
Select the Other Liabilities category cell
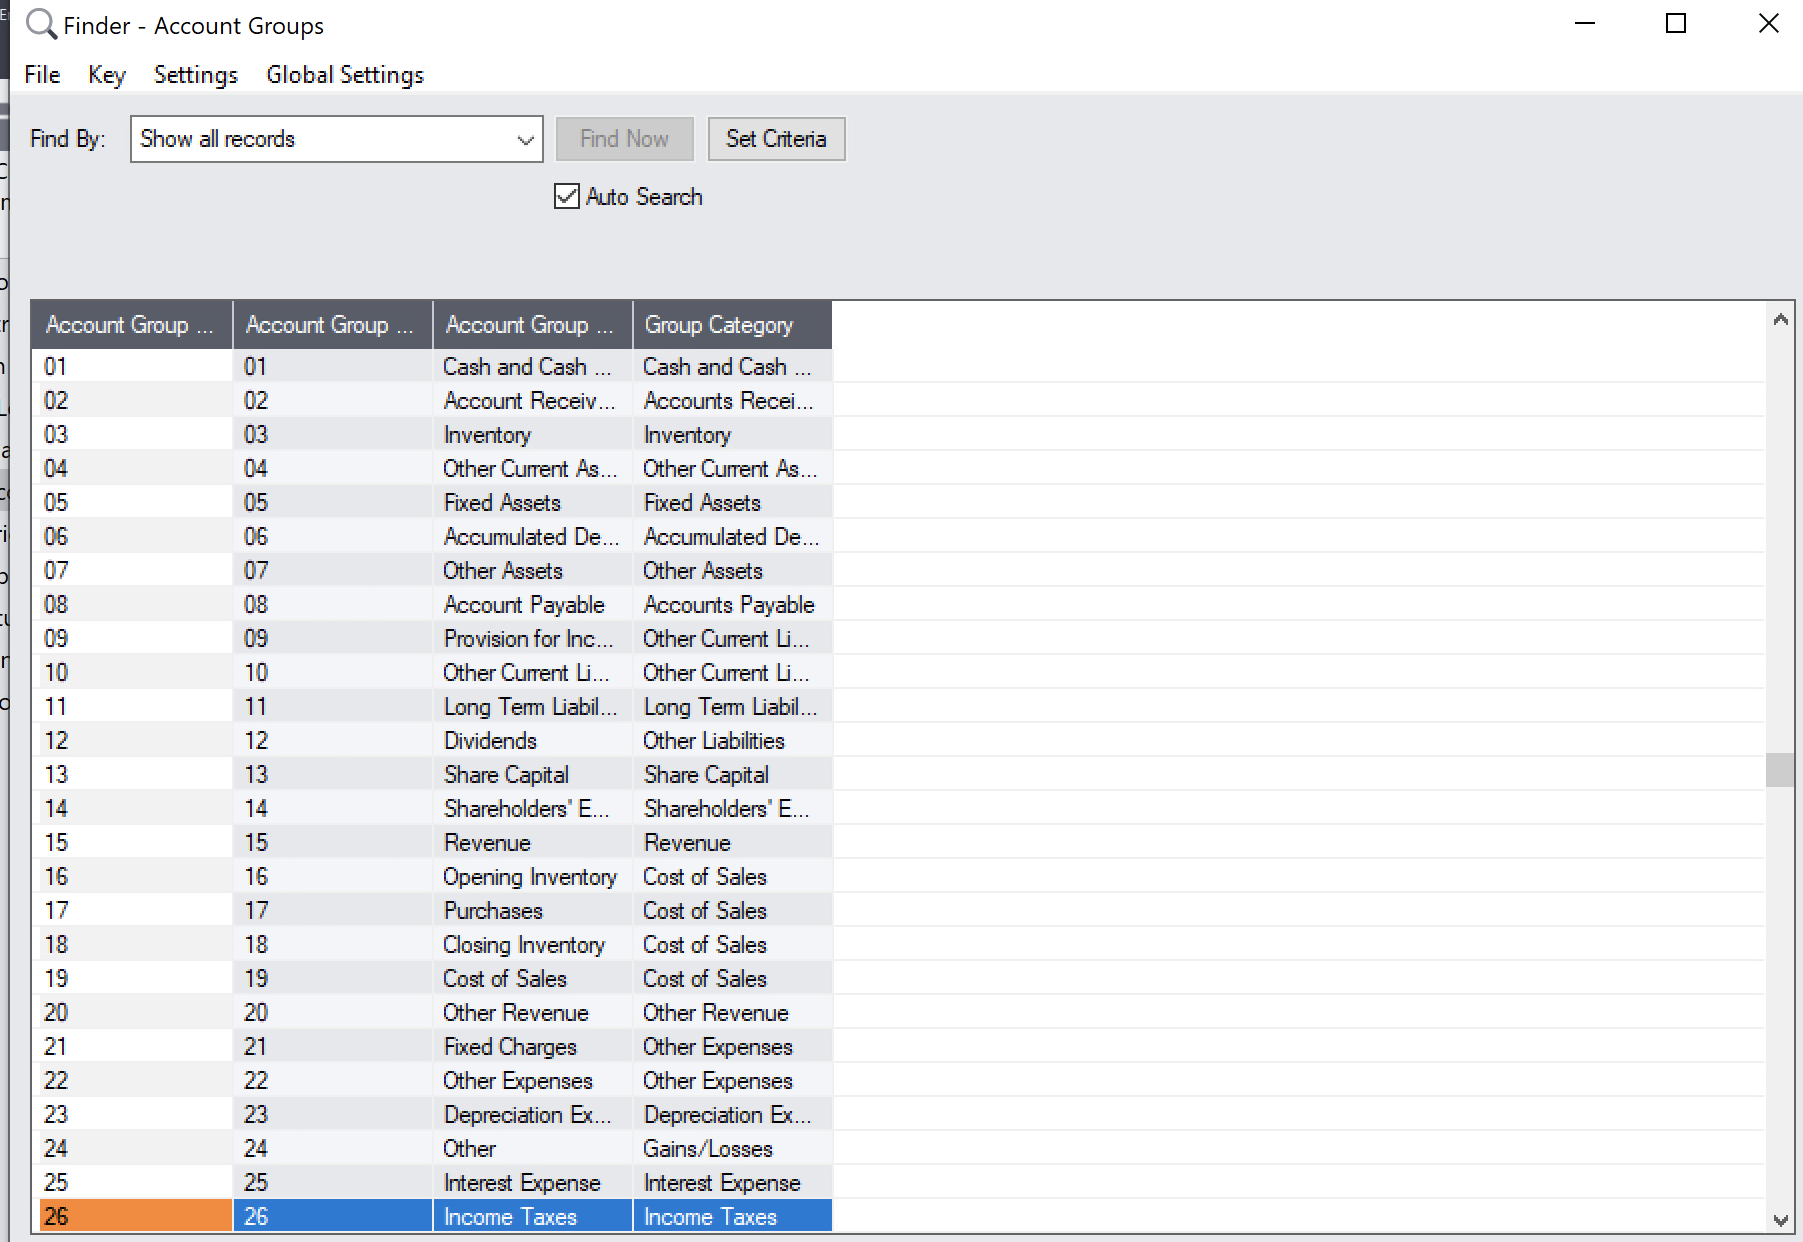tap(733, 741)
